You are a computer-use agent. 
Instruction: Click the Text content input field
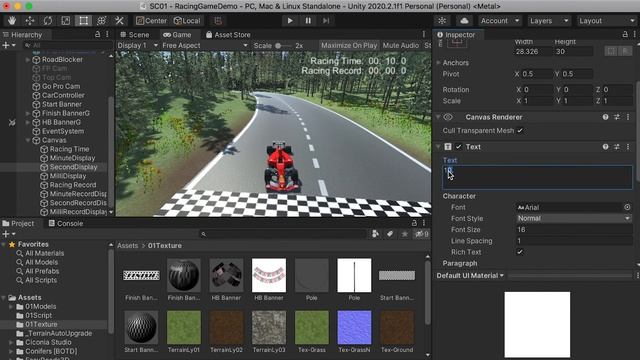click(x=538, y=177)
